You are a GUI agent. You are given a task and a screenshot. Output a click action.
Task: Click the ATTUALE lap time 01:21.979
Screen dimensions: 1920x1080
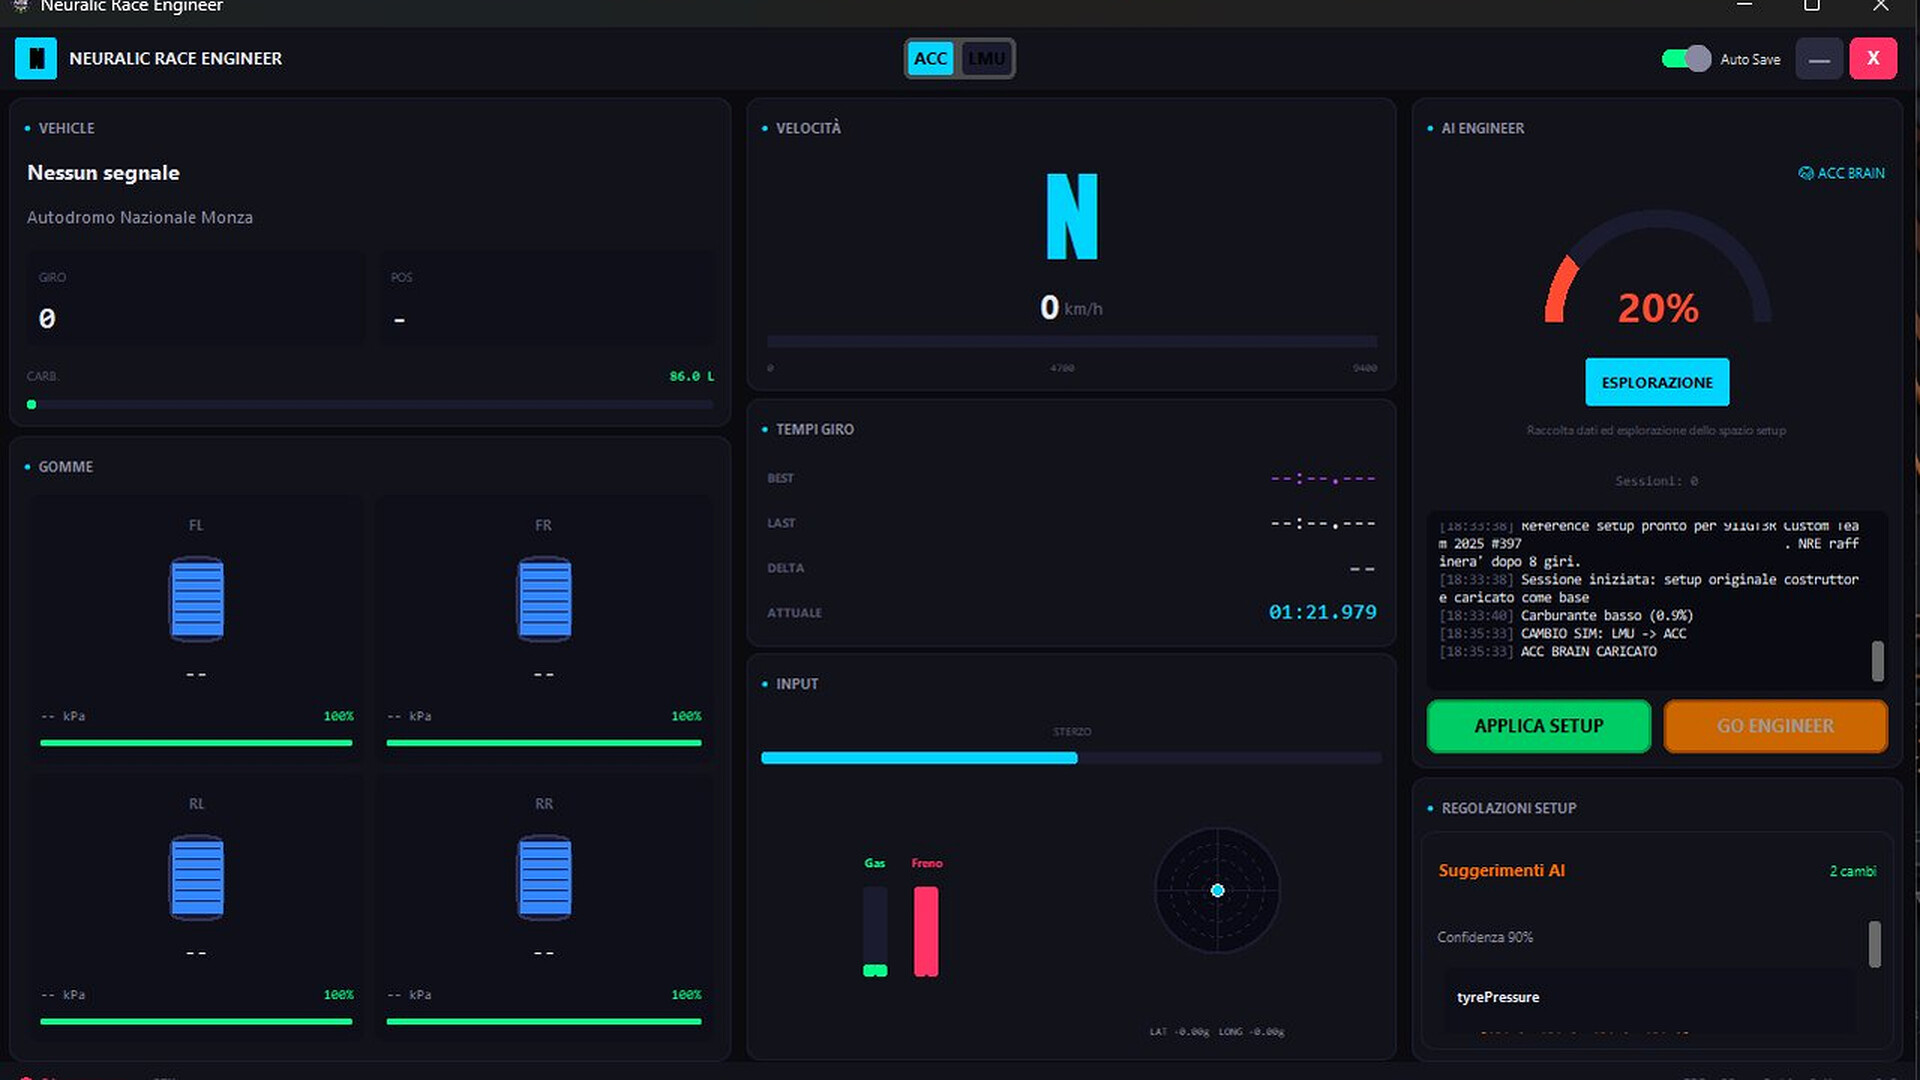[1322, 612]
